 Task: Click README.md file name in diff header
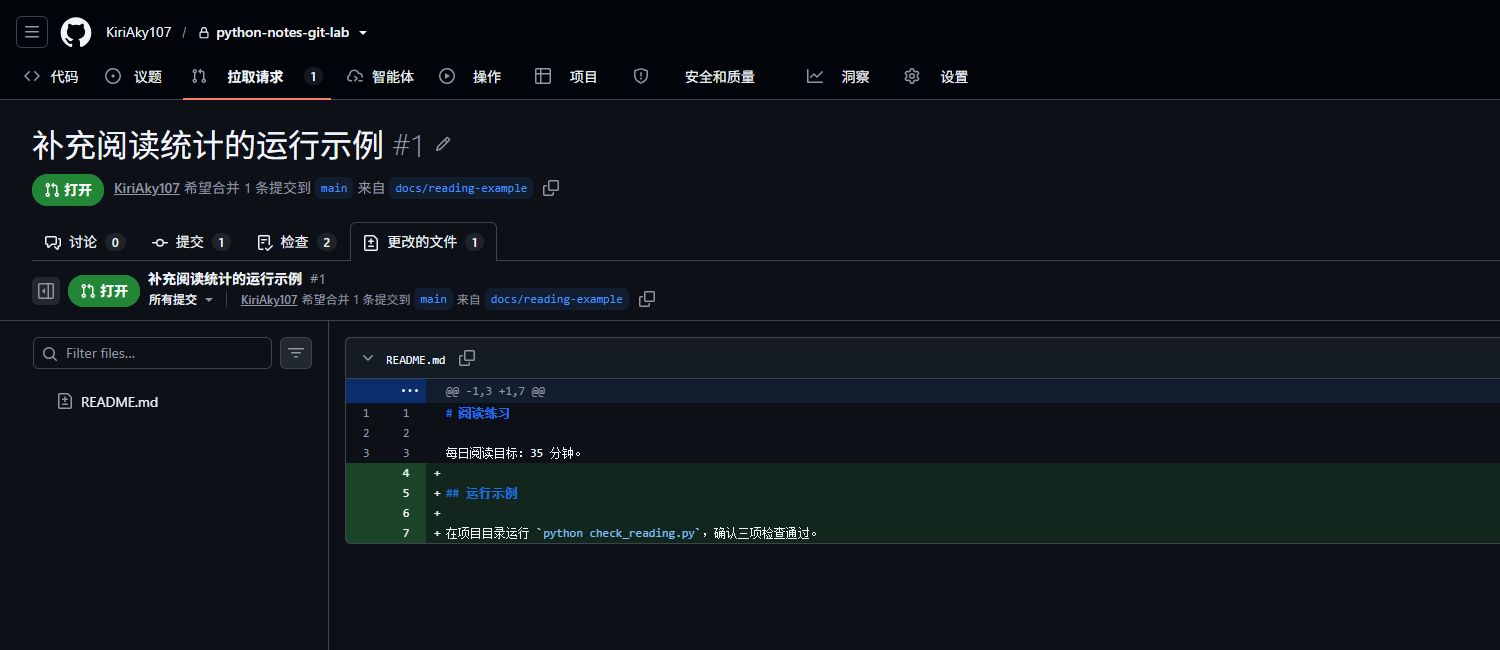416,359
